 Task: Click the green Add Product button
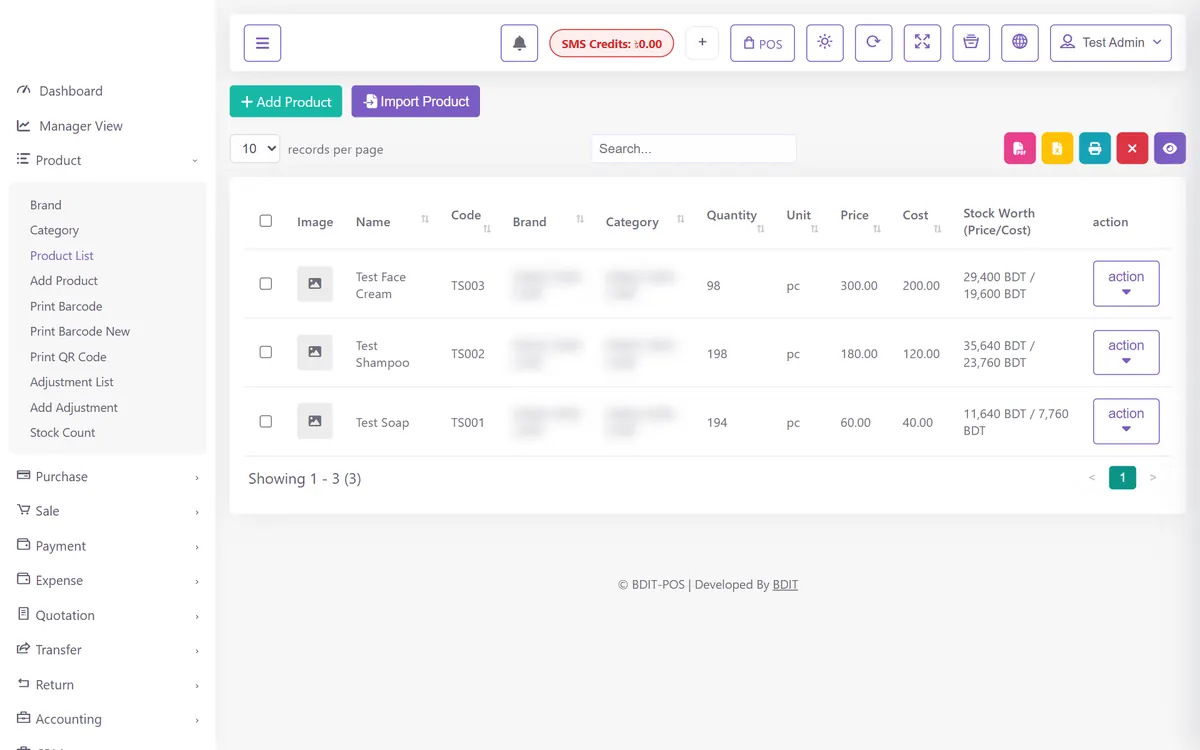click(x=286, y=101)
